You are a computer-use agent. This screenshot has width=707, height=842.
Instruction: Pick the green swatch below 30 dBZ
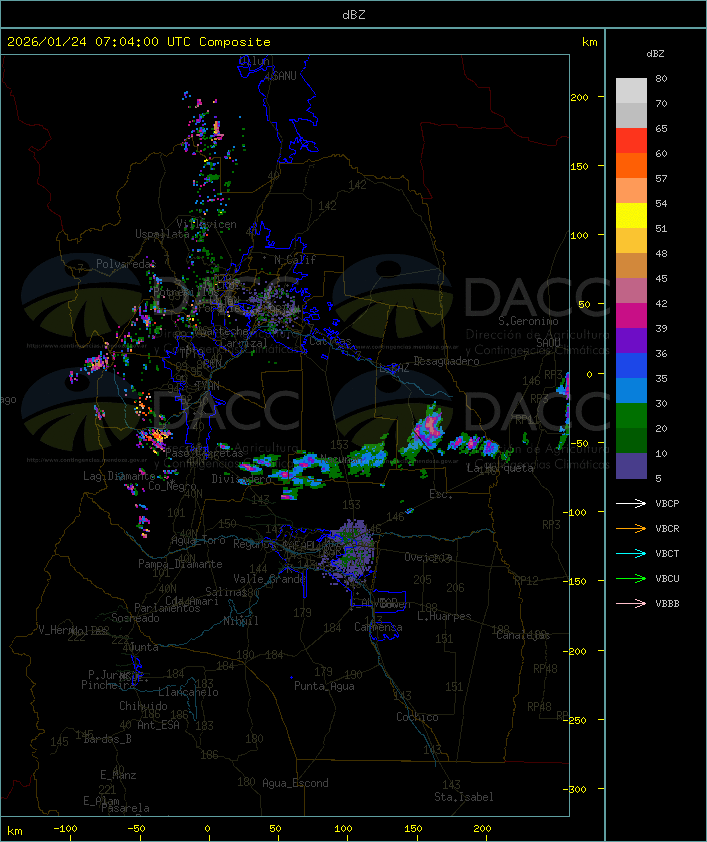point(631,416)
